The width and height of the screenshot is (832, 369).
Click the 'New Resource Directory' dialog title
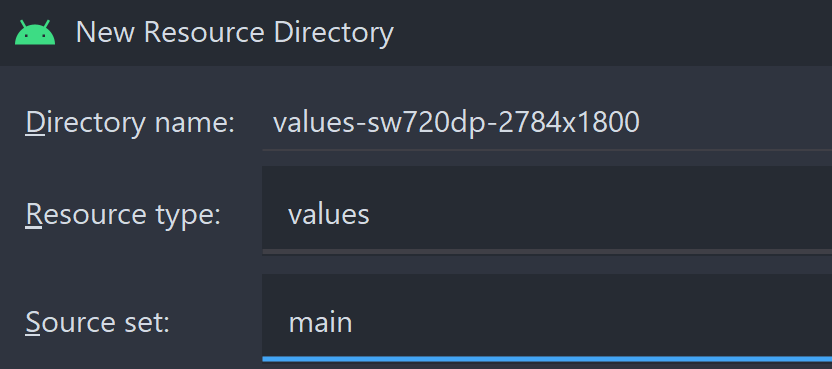point(235,32)
